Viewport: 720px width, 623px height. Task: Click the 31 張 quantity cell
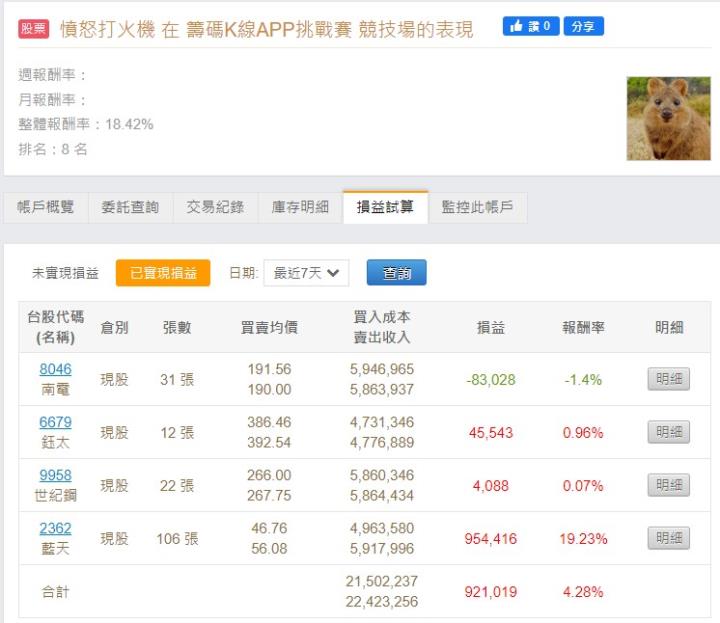point(177,380)
